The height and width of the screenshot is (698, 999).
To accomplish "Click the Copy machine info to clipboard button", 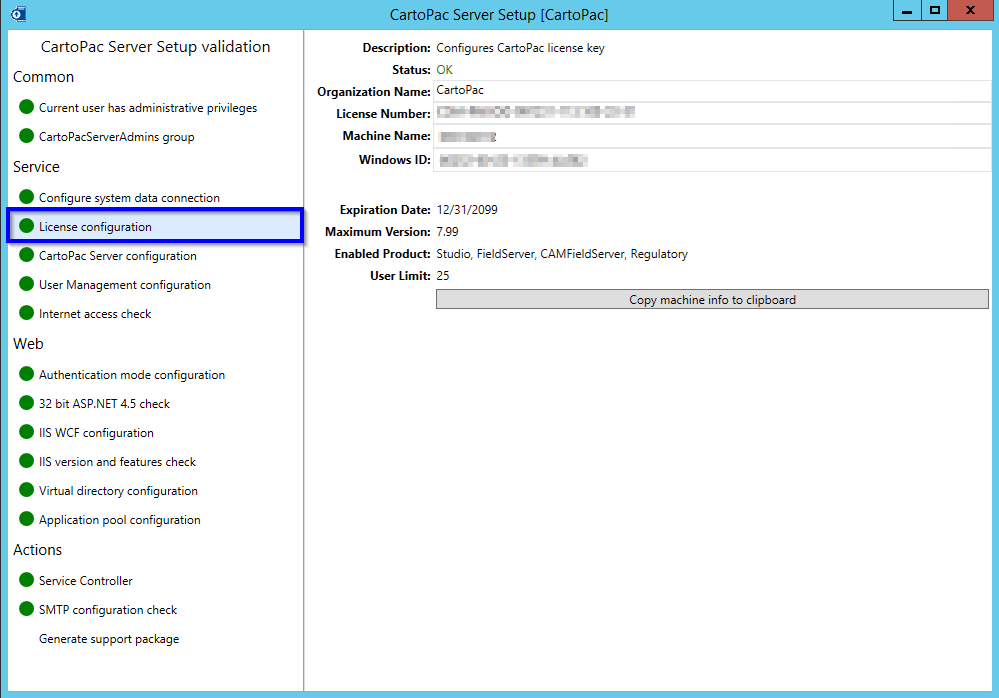I will pyautogui.click(x=711, y=299).
